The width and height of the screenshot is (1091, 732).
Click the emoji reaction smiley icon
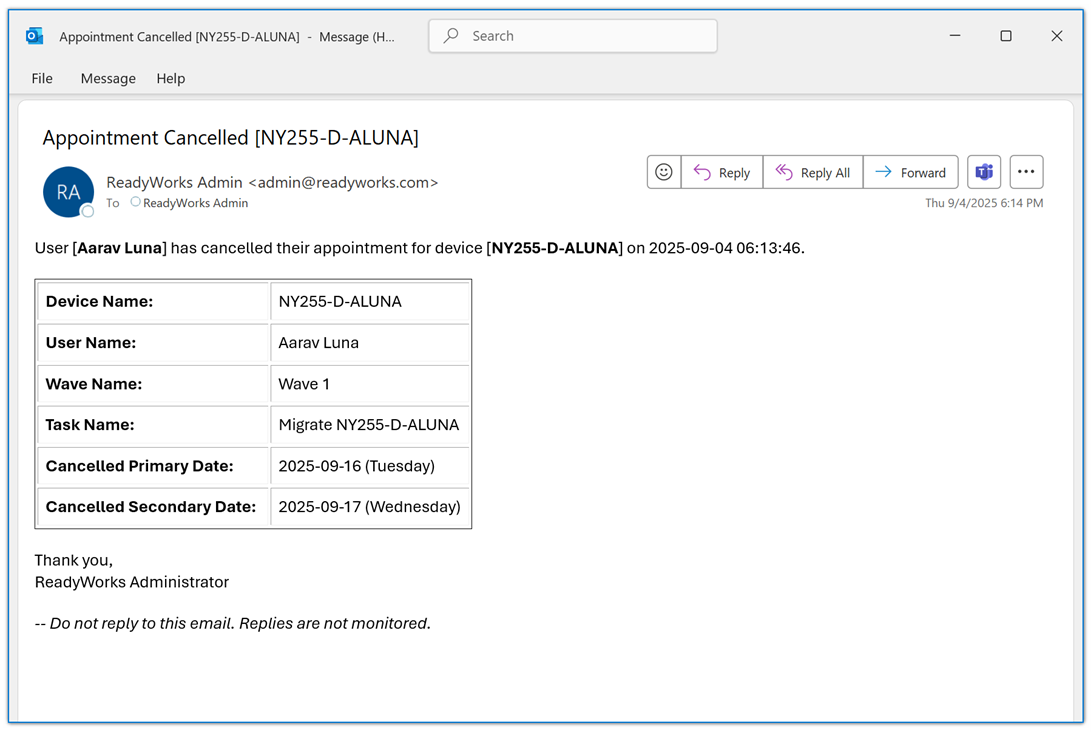pos(664,172)
